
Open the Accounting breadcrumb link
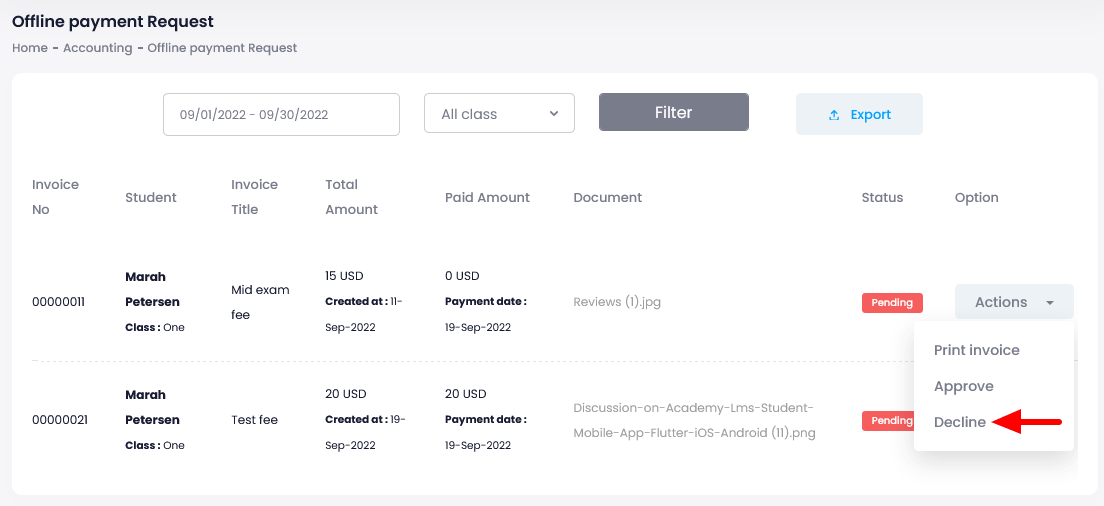(x=98, y=48)
